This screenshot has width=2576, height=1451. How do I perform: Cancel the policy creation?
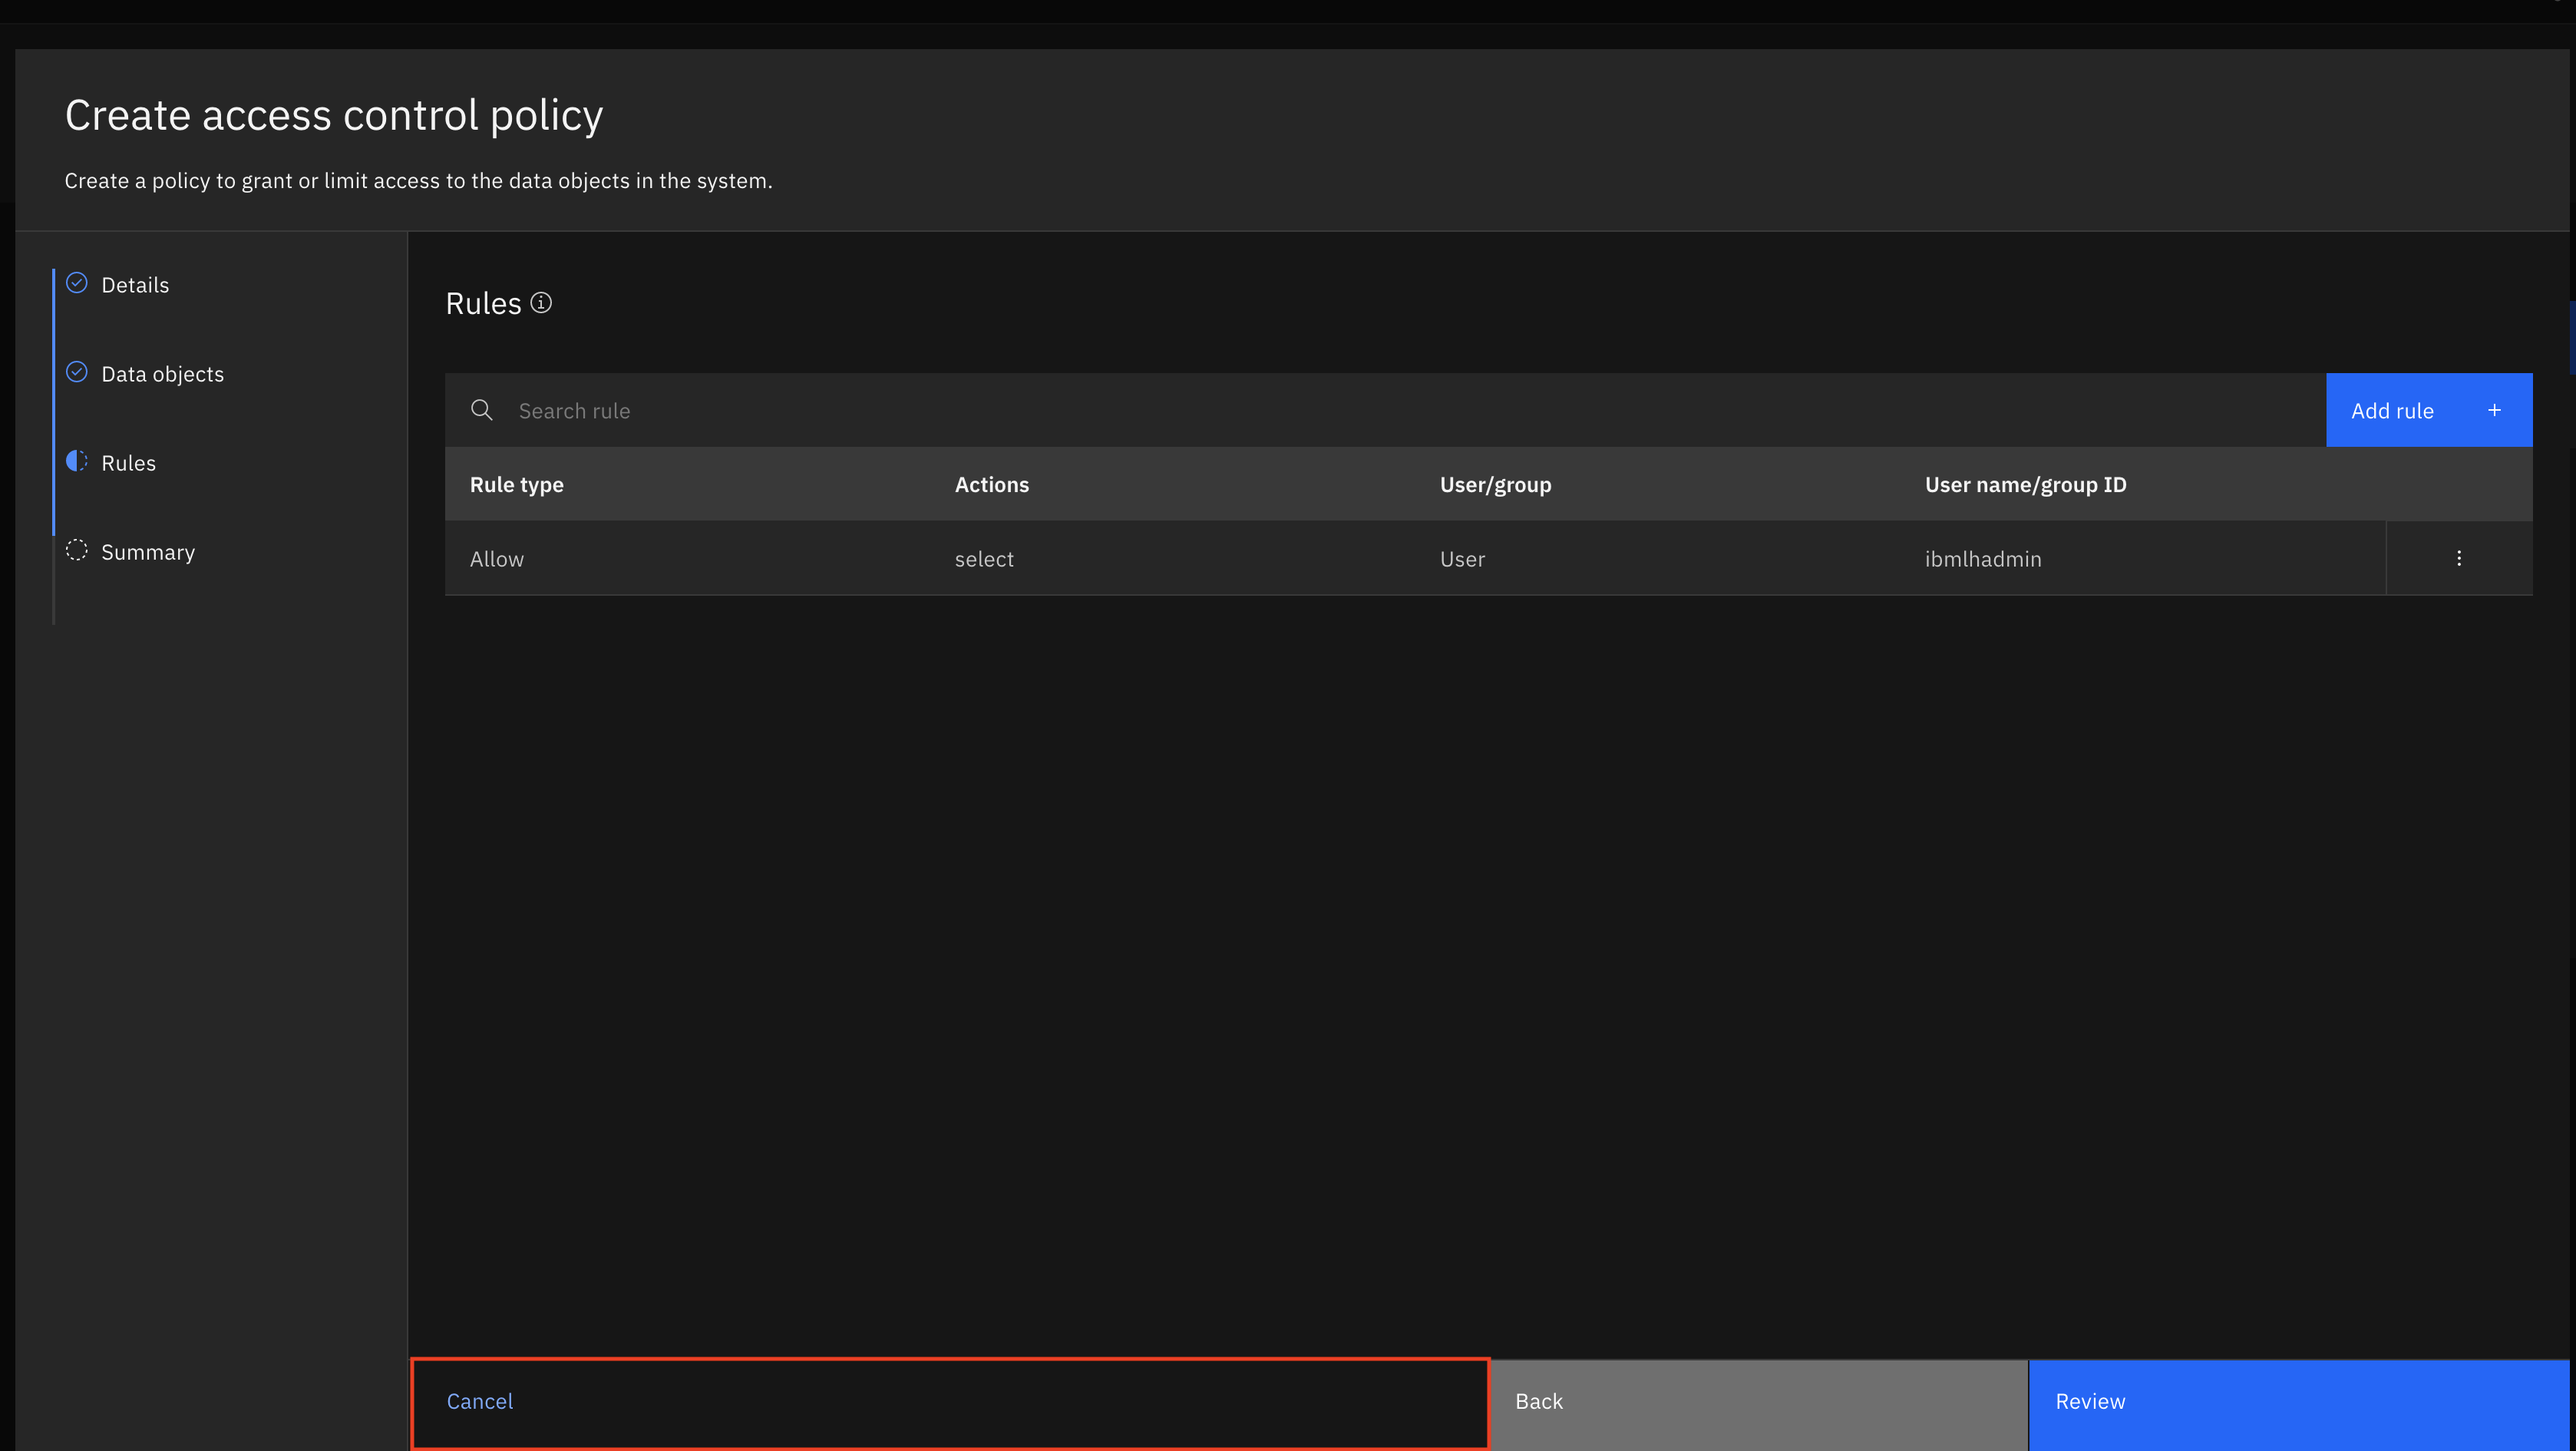480,1401
